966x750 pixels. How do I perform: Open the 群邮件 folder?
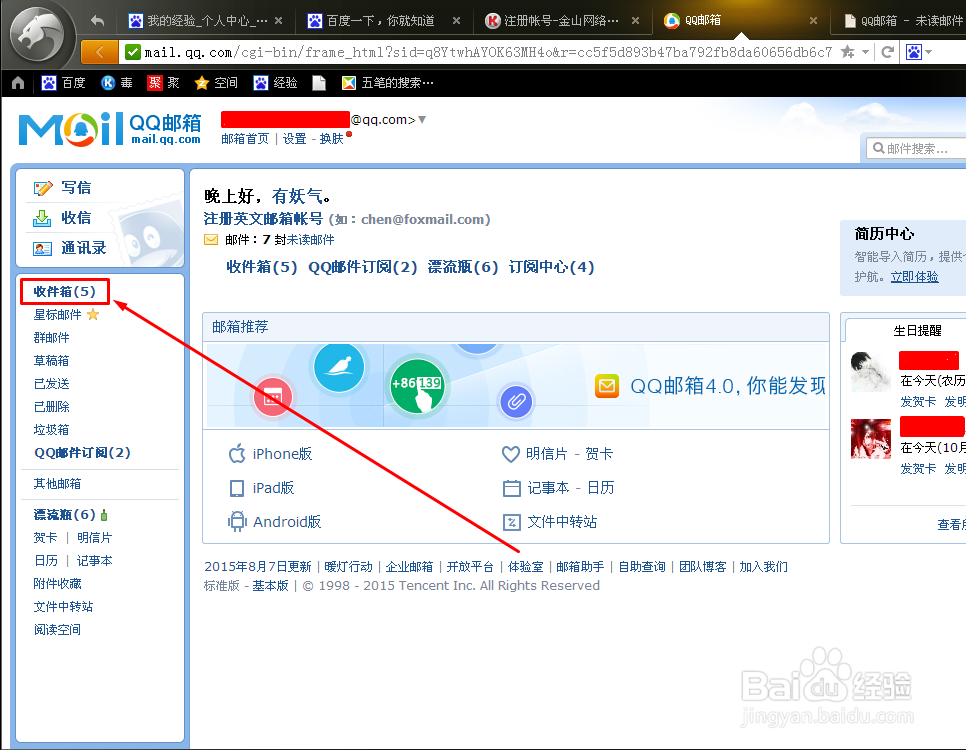point(52,338)
